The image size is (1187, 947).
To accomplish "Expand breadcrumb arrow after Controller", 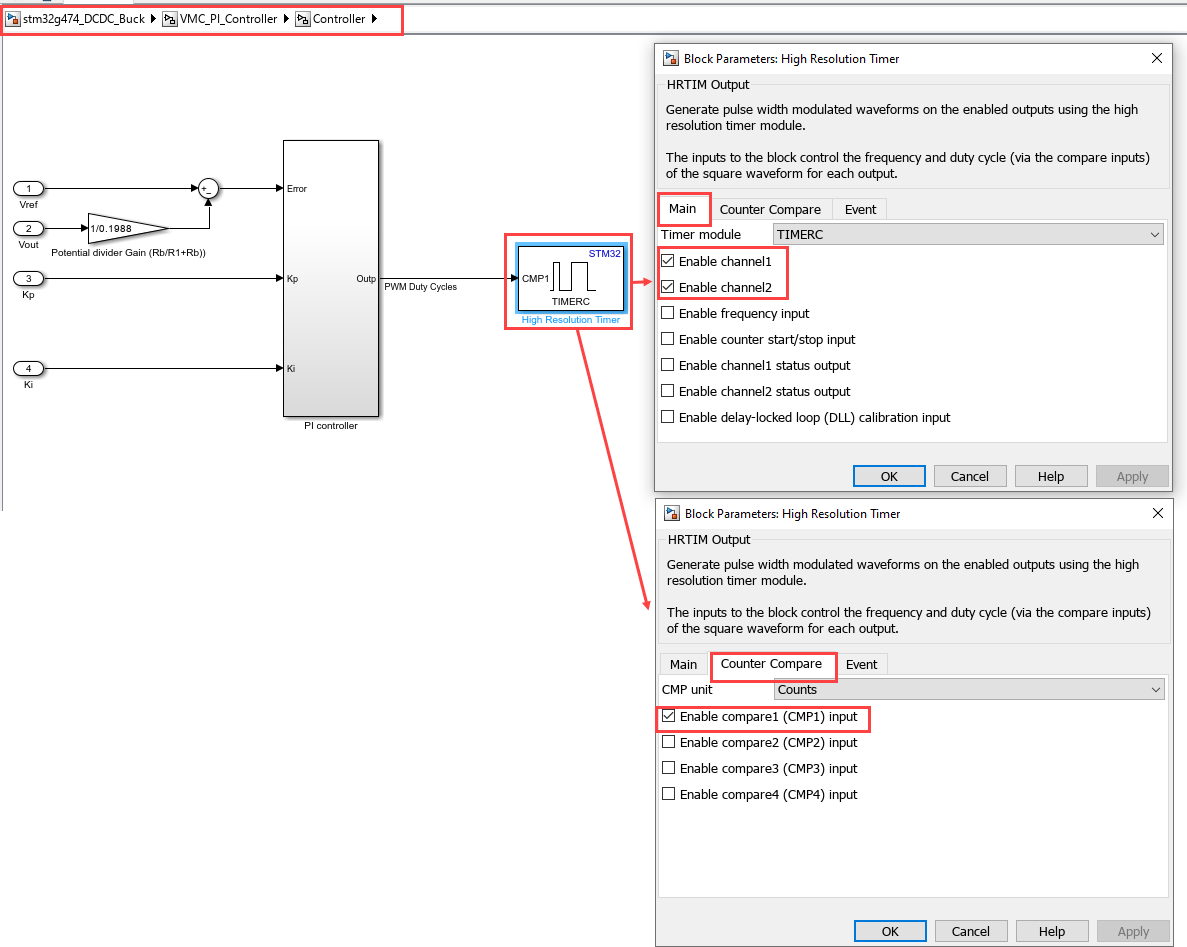I will [374, 19].
